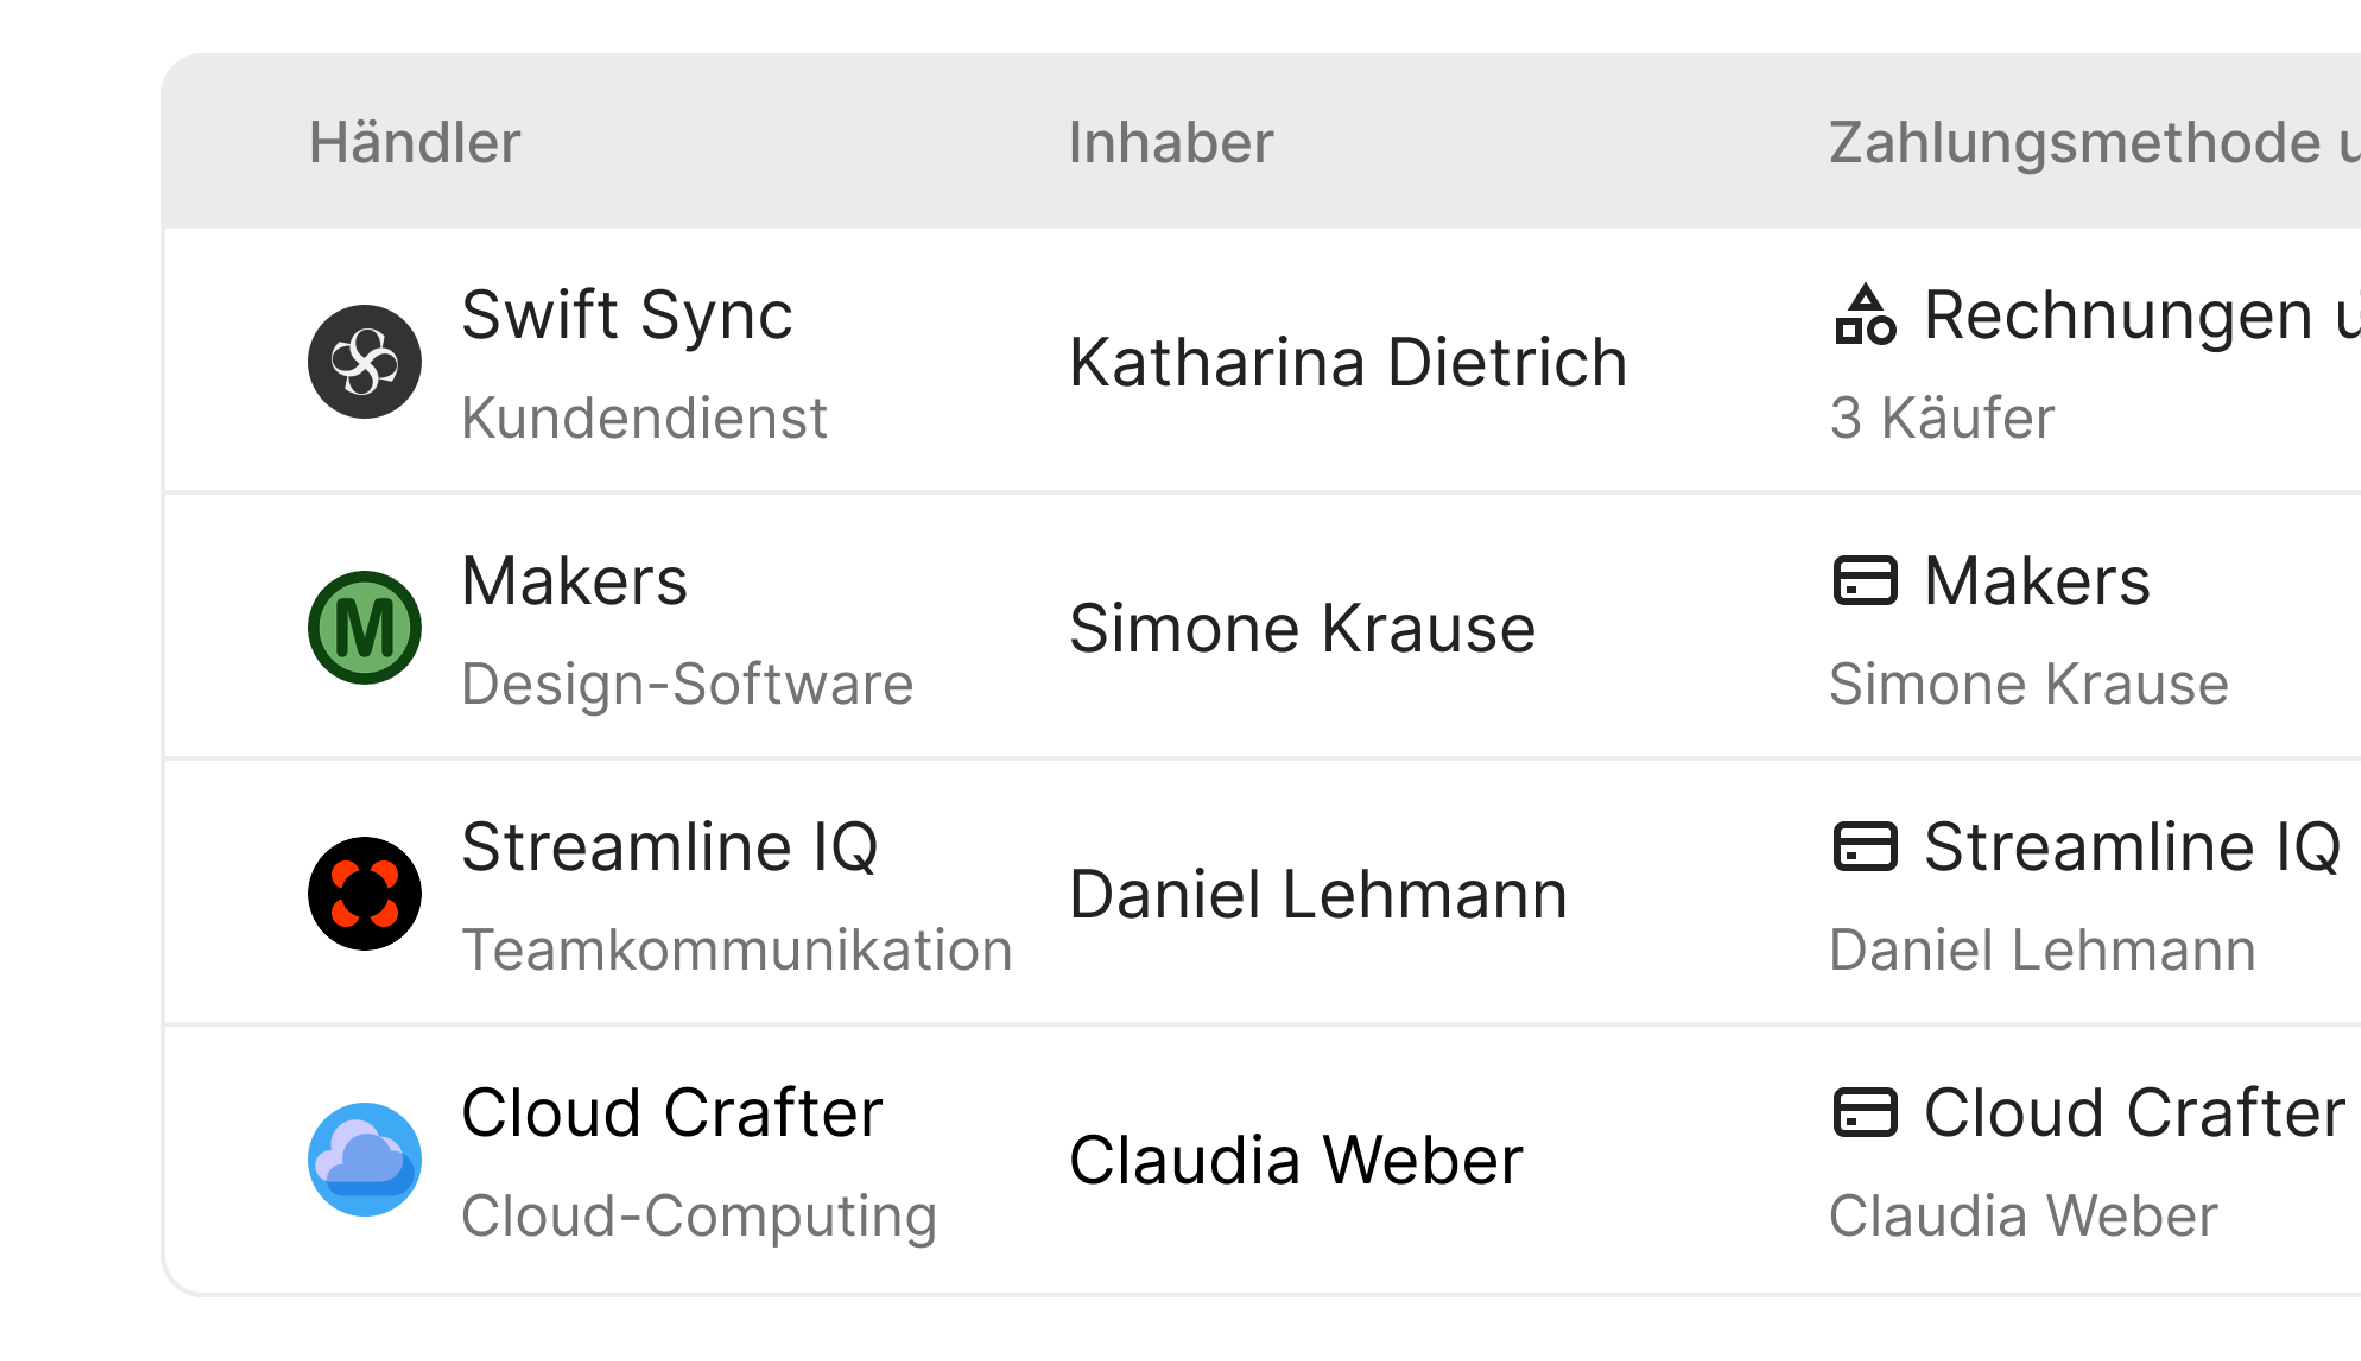Click the credit card icon beside Makers
The image size is (2361, 1361).
click(x=1865, y=581)
